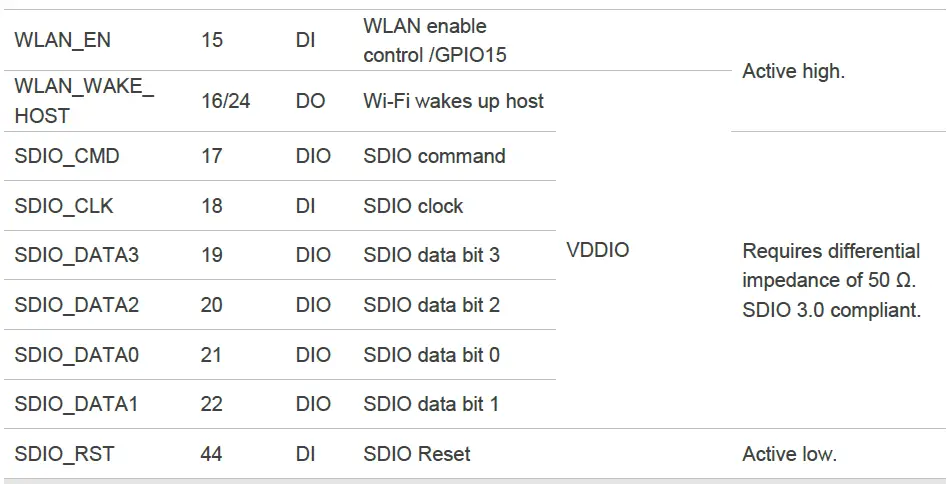The image size is (947, 484).
Task: Click the WLAN_EN pin name cell
Action: pos(63,41)
